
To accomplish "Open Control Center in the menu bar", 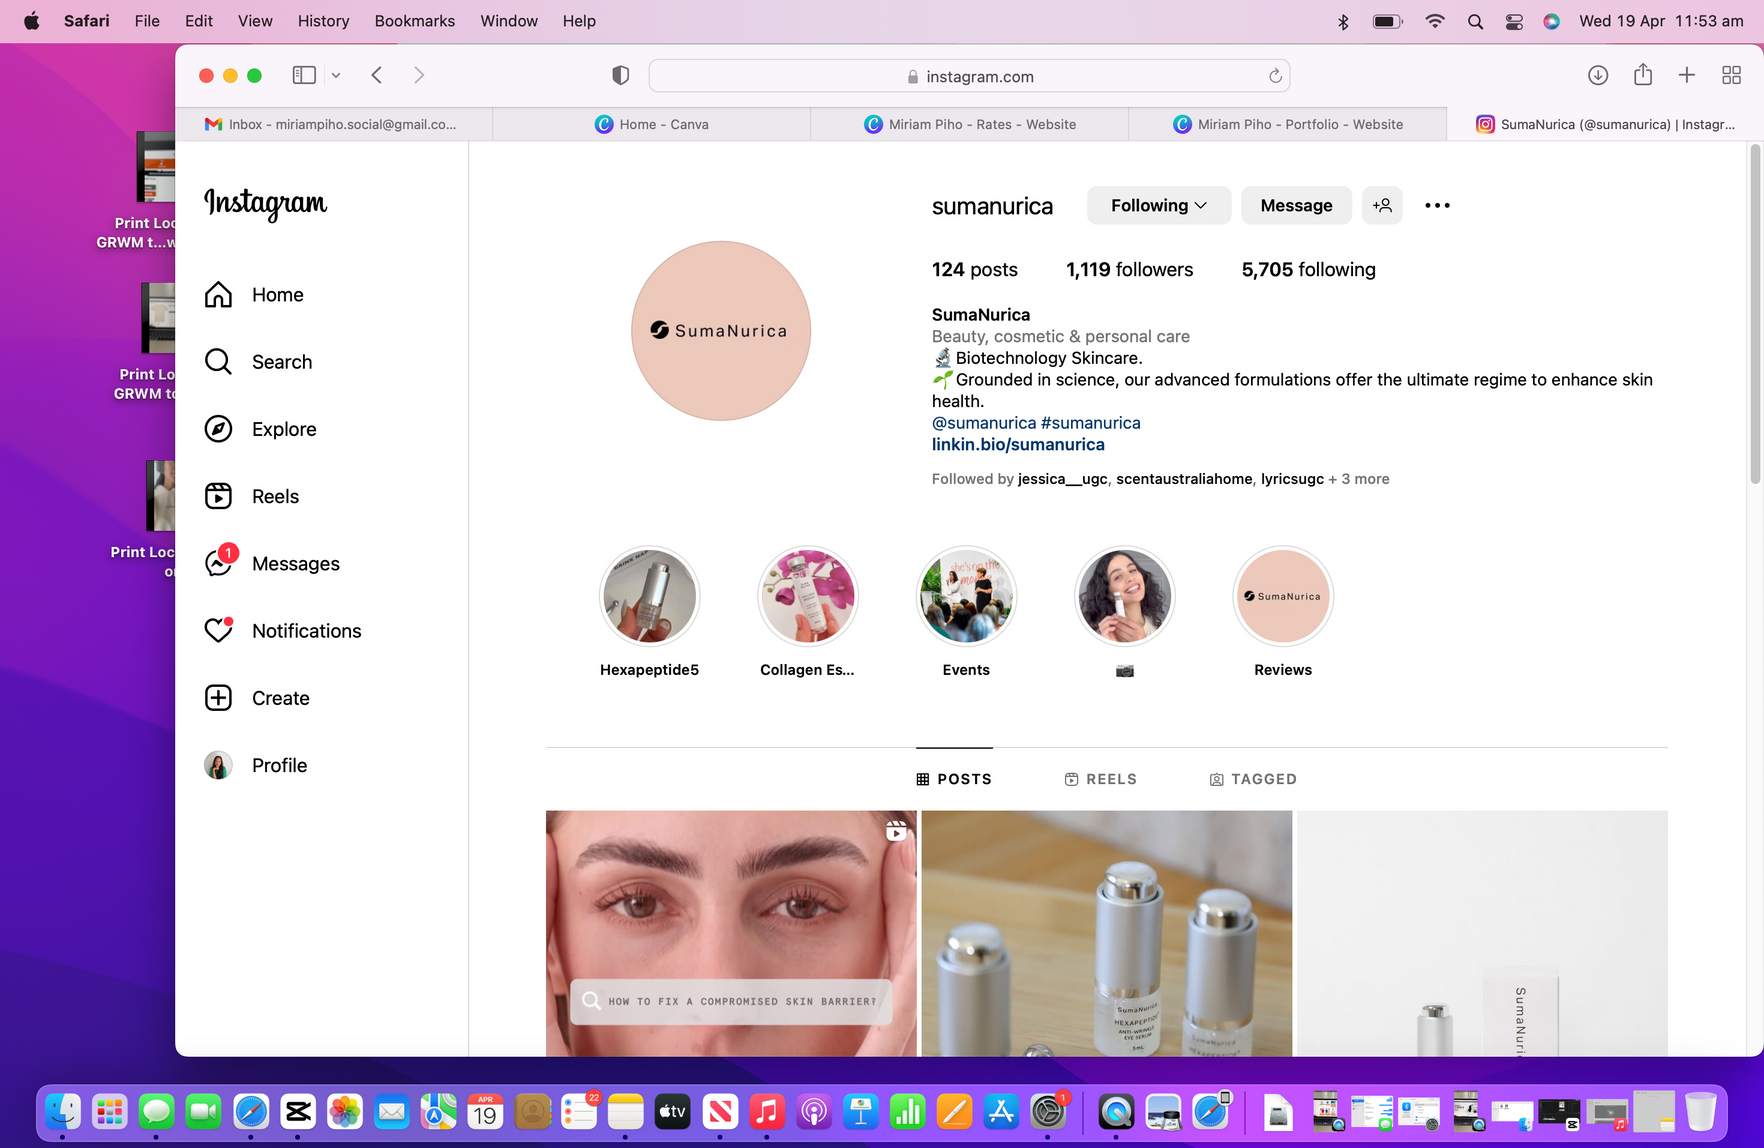I will (x=1514, y=21).
